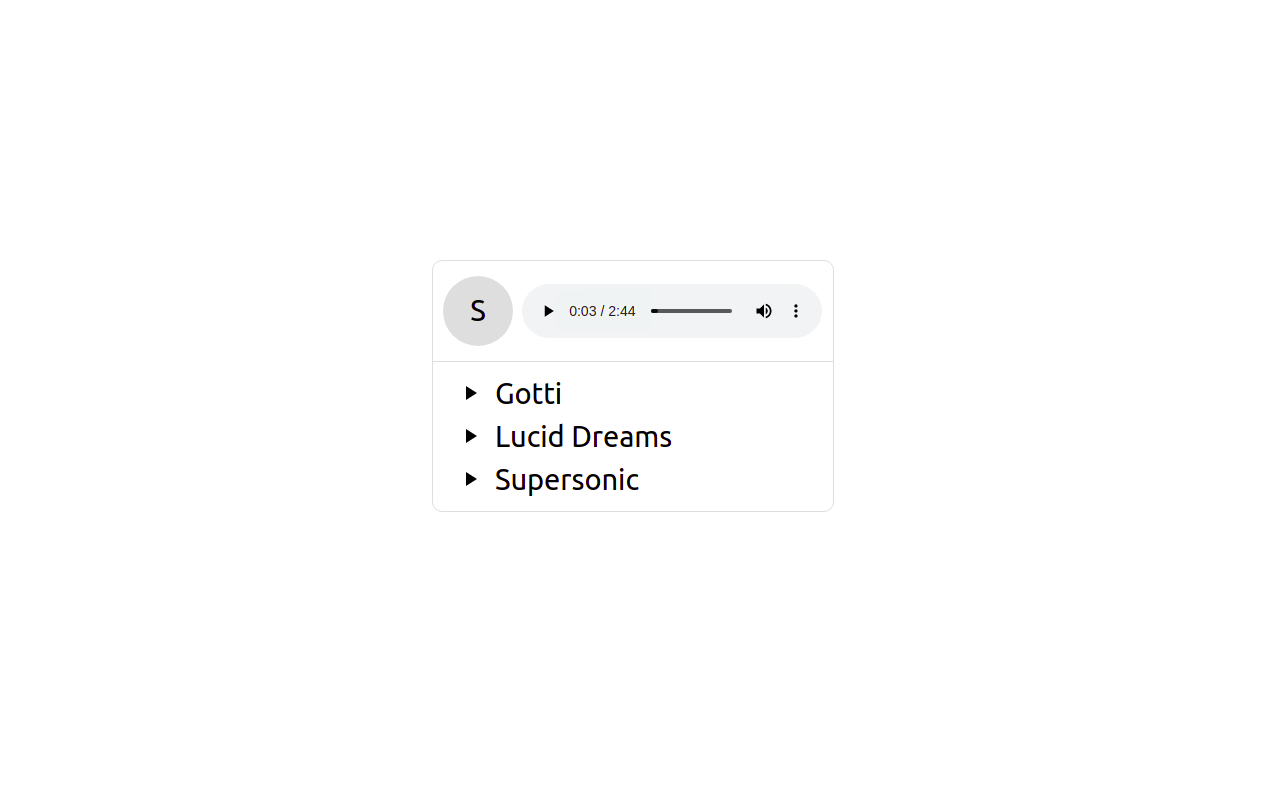Expand Lucid Dreams via its triangle arrow

[471, 436]
